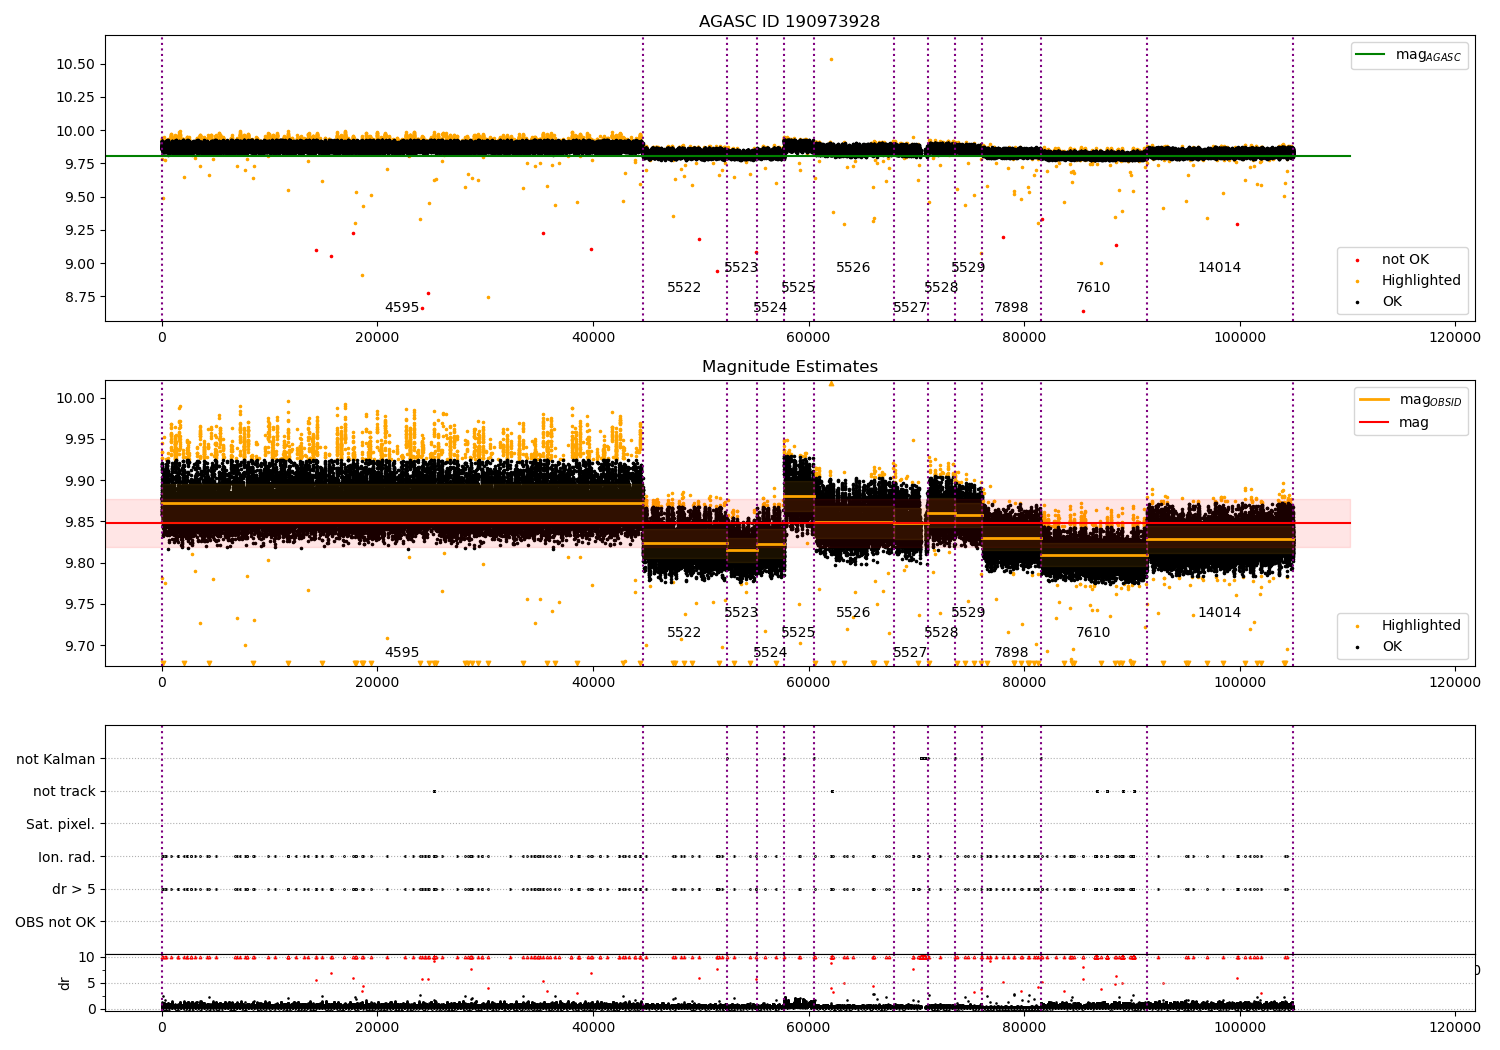Select the 8.75 y-axis tick label

pyautogui.click(x=79, y=297)
